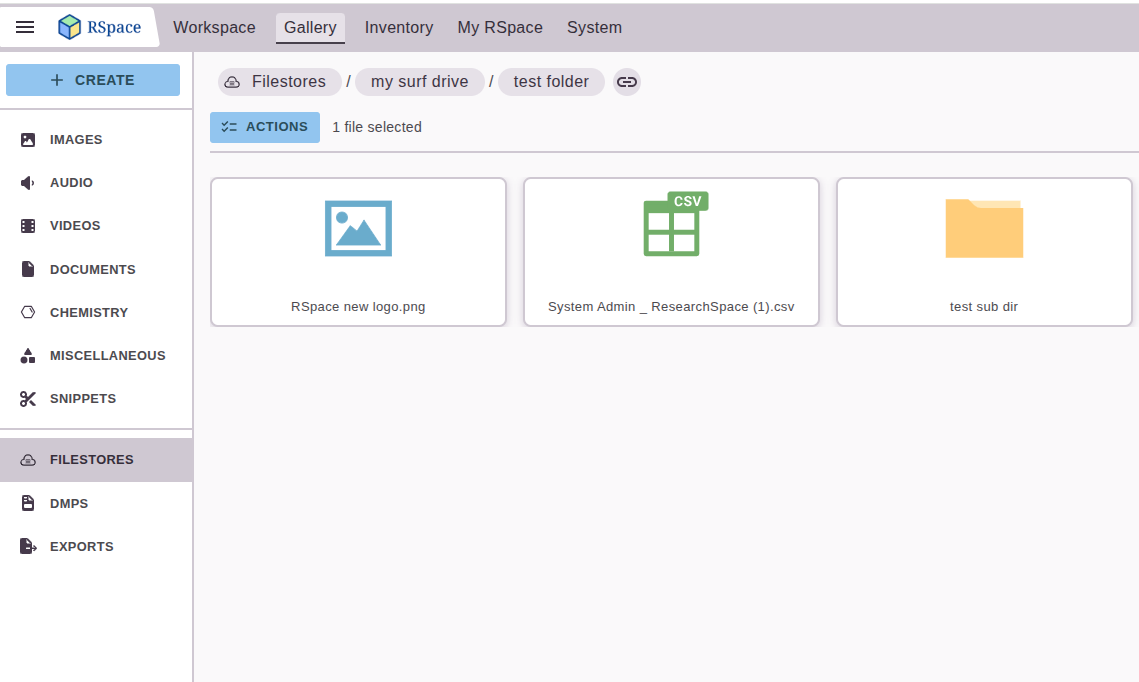Select the RSpace new logo.png image icon
The width and height of the screenshot is (1139, 682).
tap(358, 228)
